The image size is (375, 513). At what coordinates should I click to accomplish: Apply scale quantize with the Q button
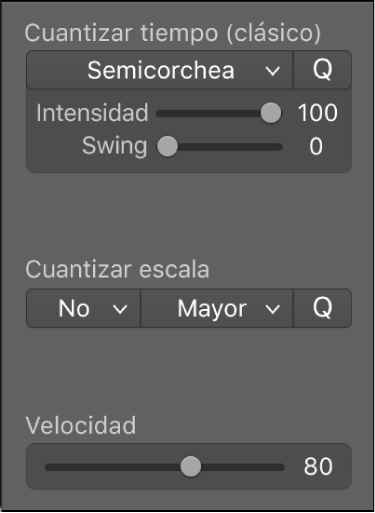click(322, 308)
